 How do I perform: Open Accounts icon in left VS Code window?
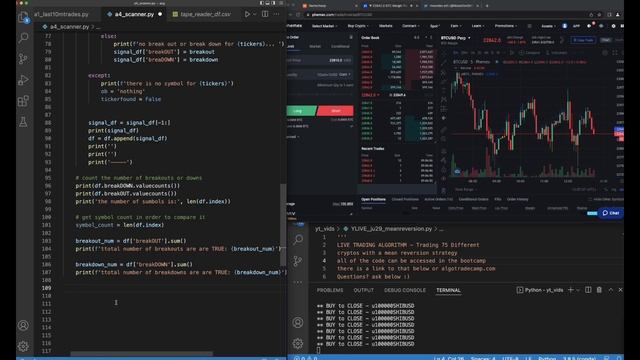pos(23,325)
